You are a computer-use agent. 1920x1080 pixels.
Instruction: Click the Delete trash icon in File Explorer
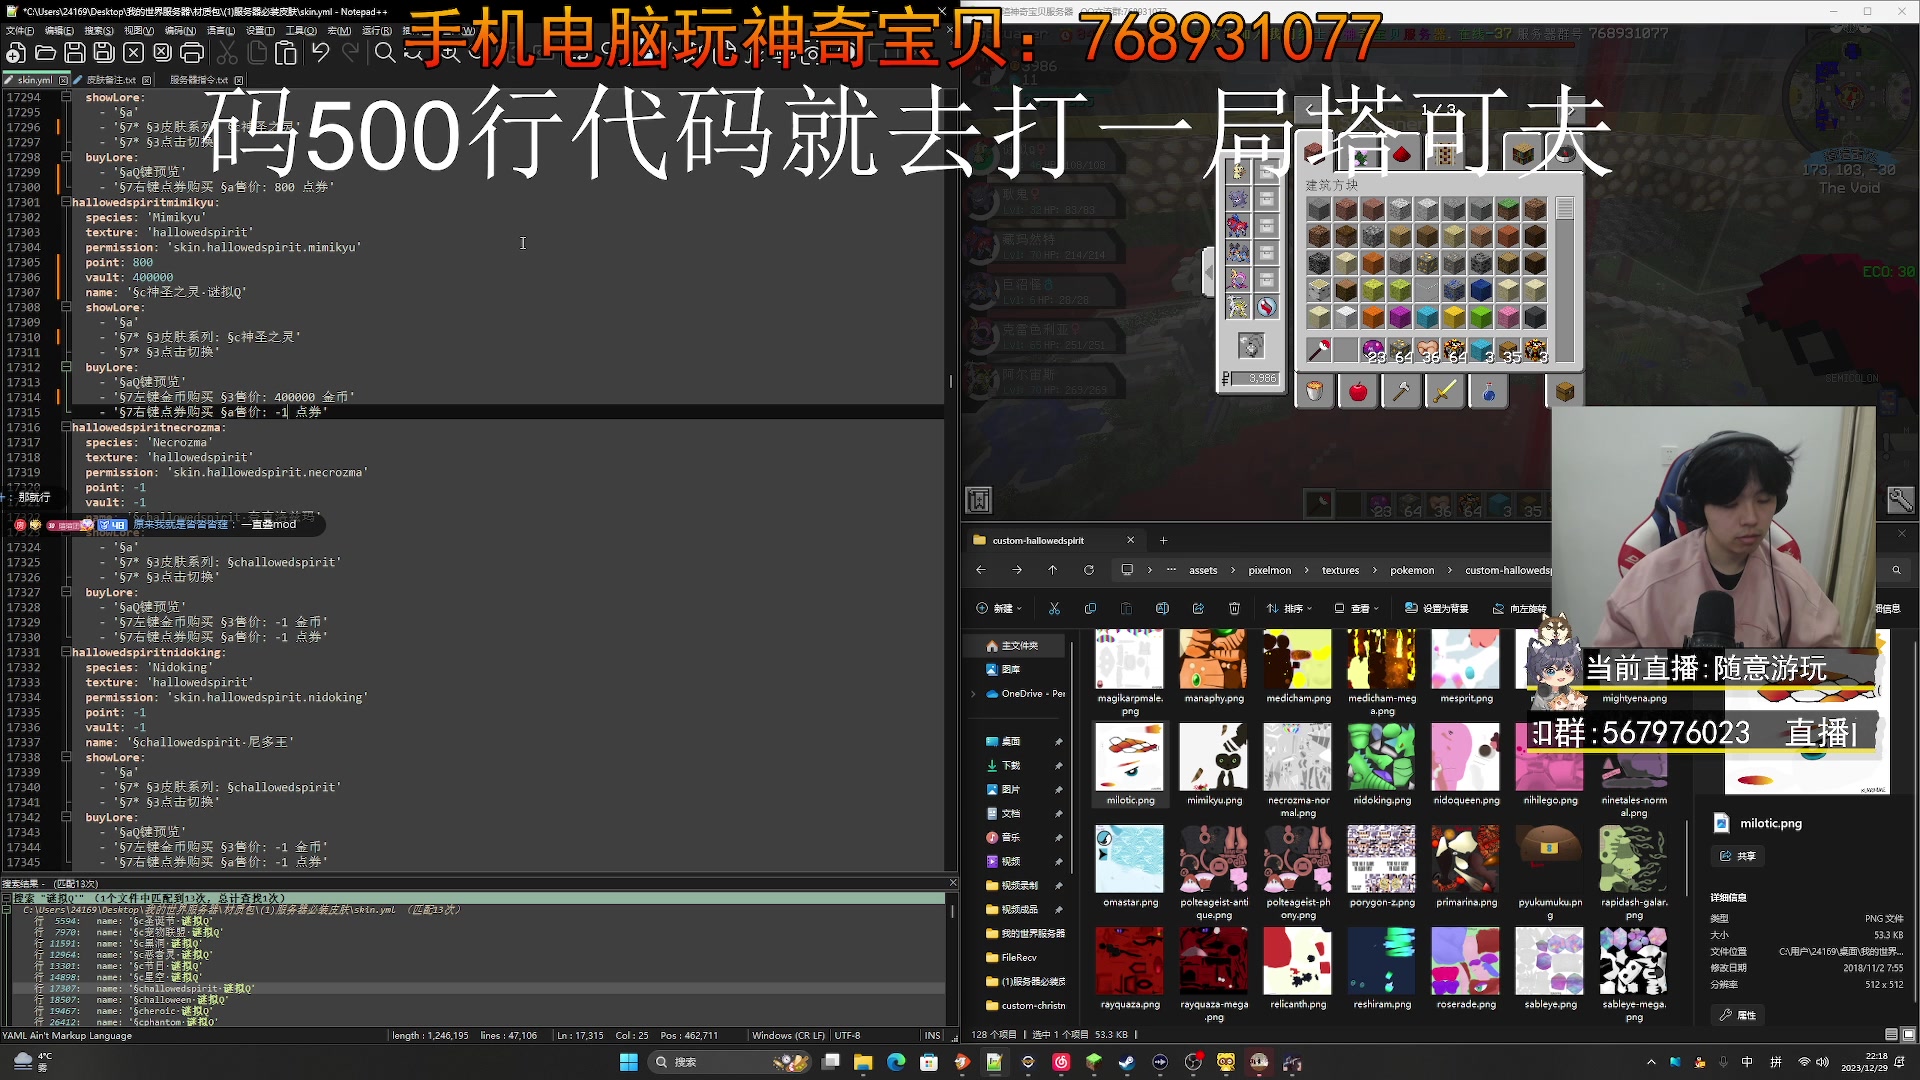1234,608
